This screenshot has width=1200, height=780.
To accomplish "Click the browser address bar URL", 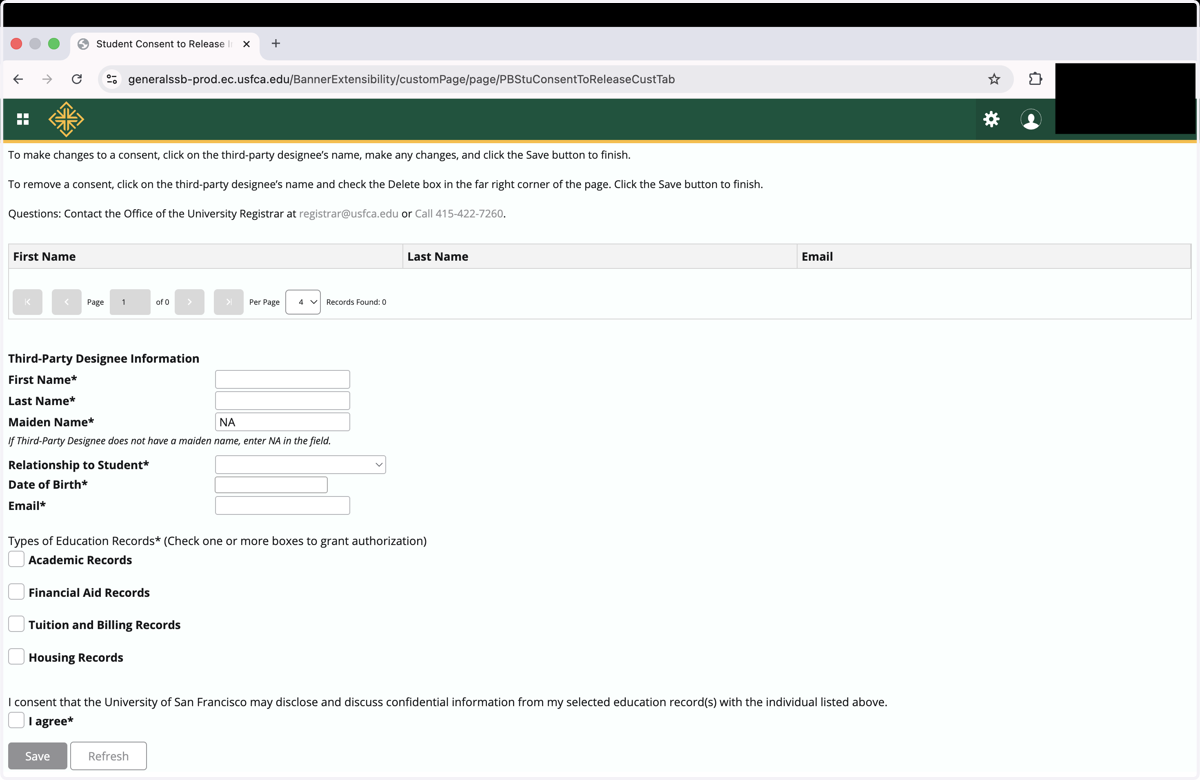I will click(x=401, y=79).
